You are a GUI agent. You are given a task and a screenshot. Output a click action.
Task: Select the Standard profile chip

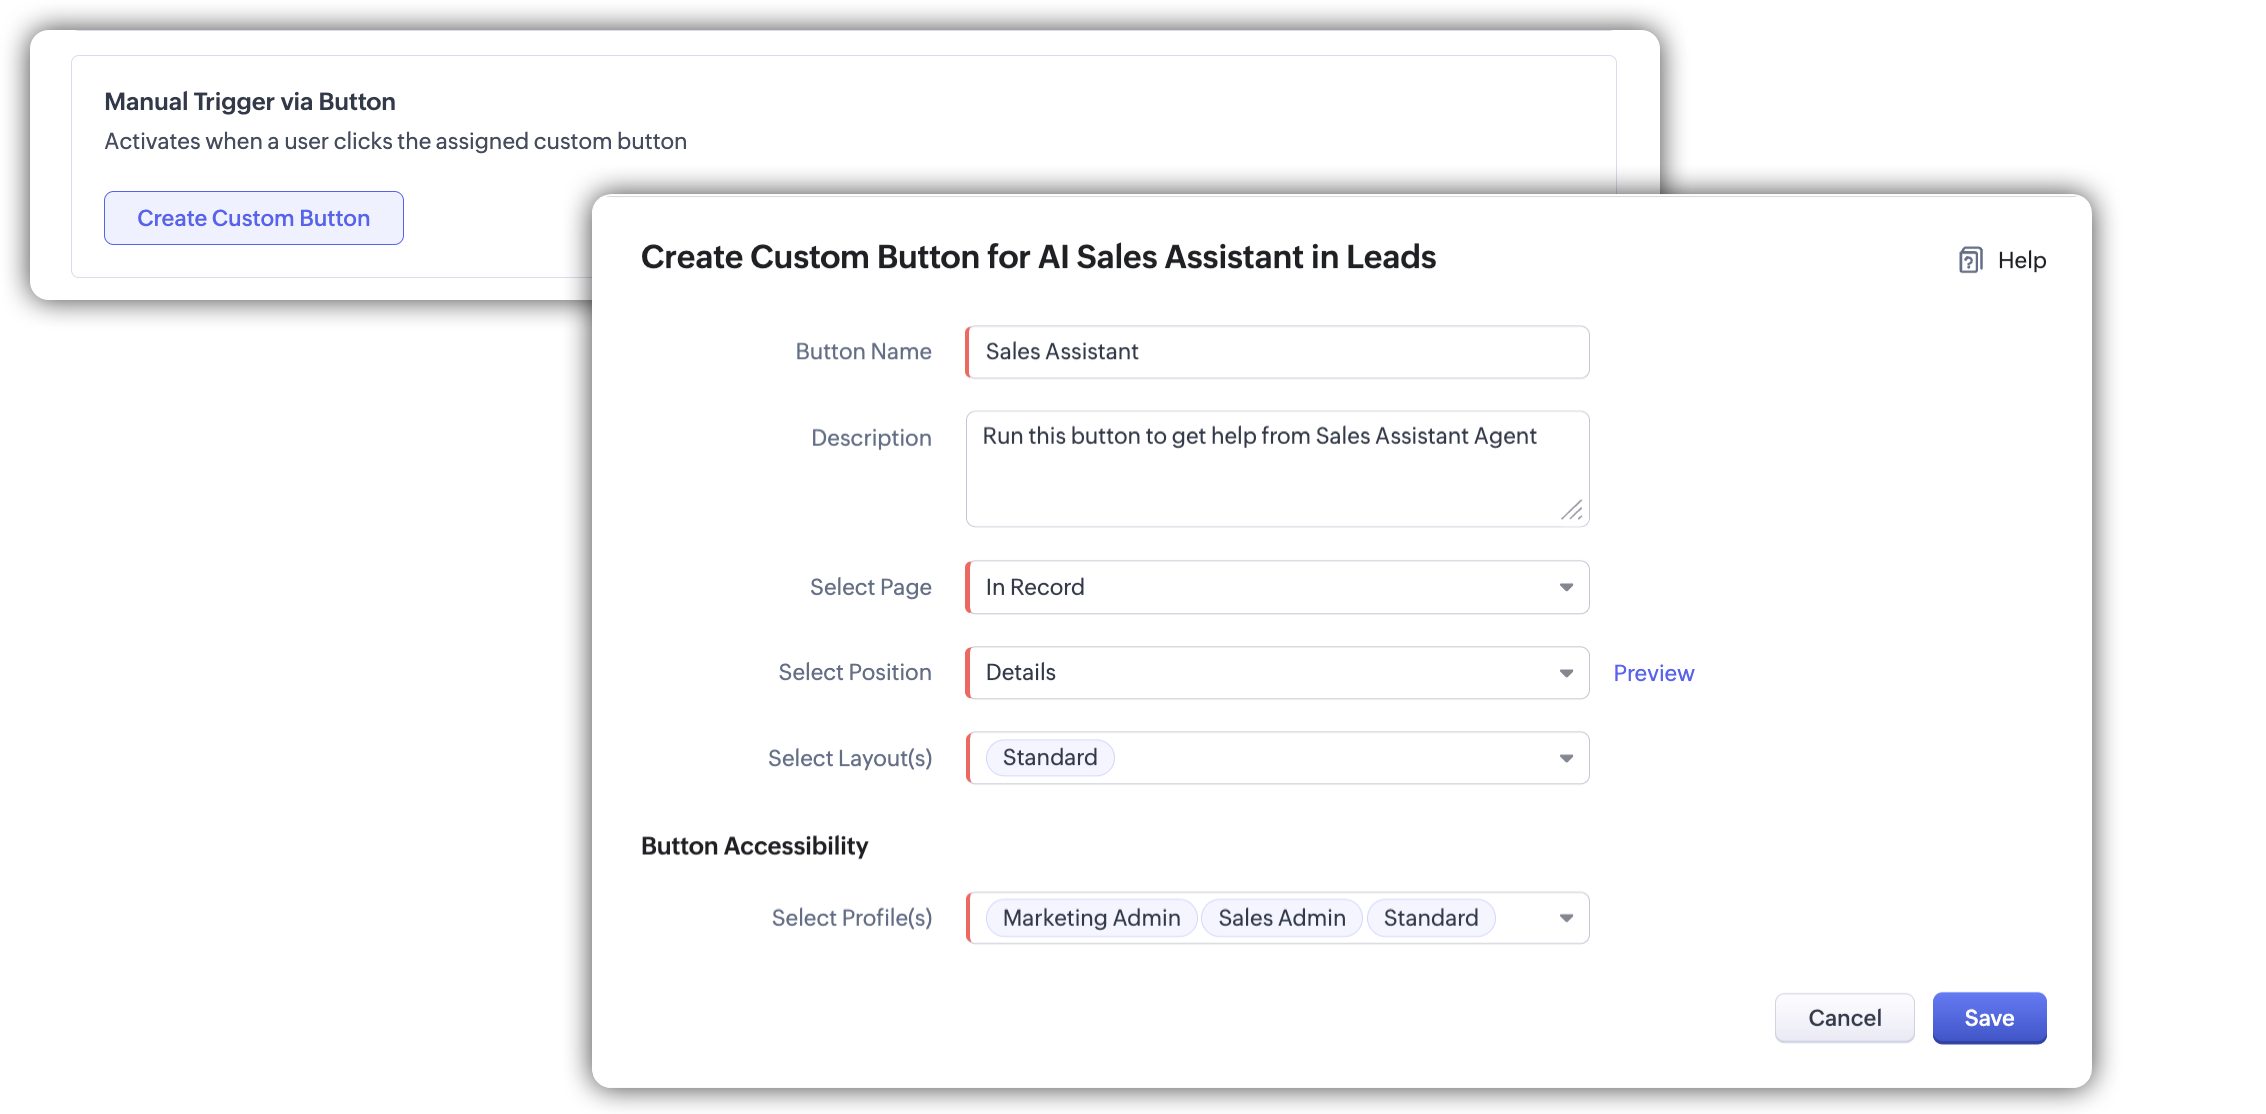(x=1430, y=918)
